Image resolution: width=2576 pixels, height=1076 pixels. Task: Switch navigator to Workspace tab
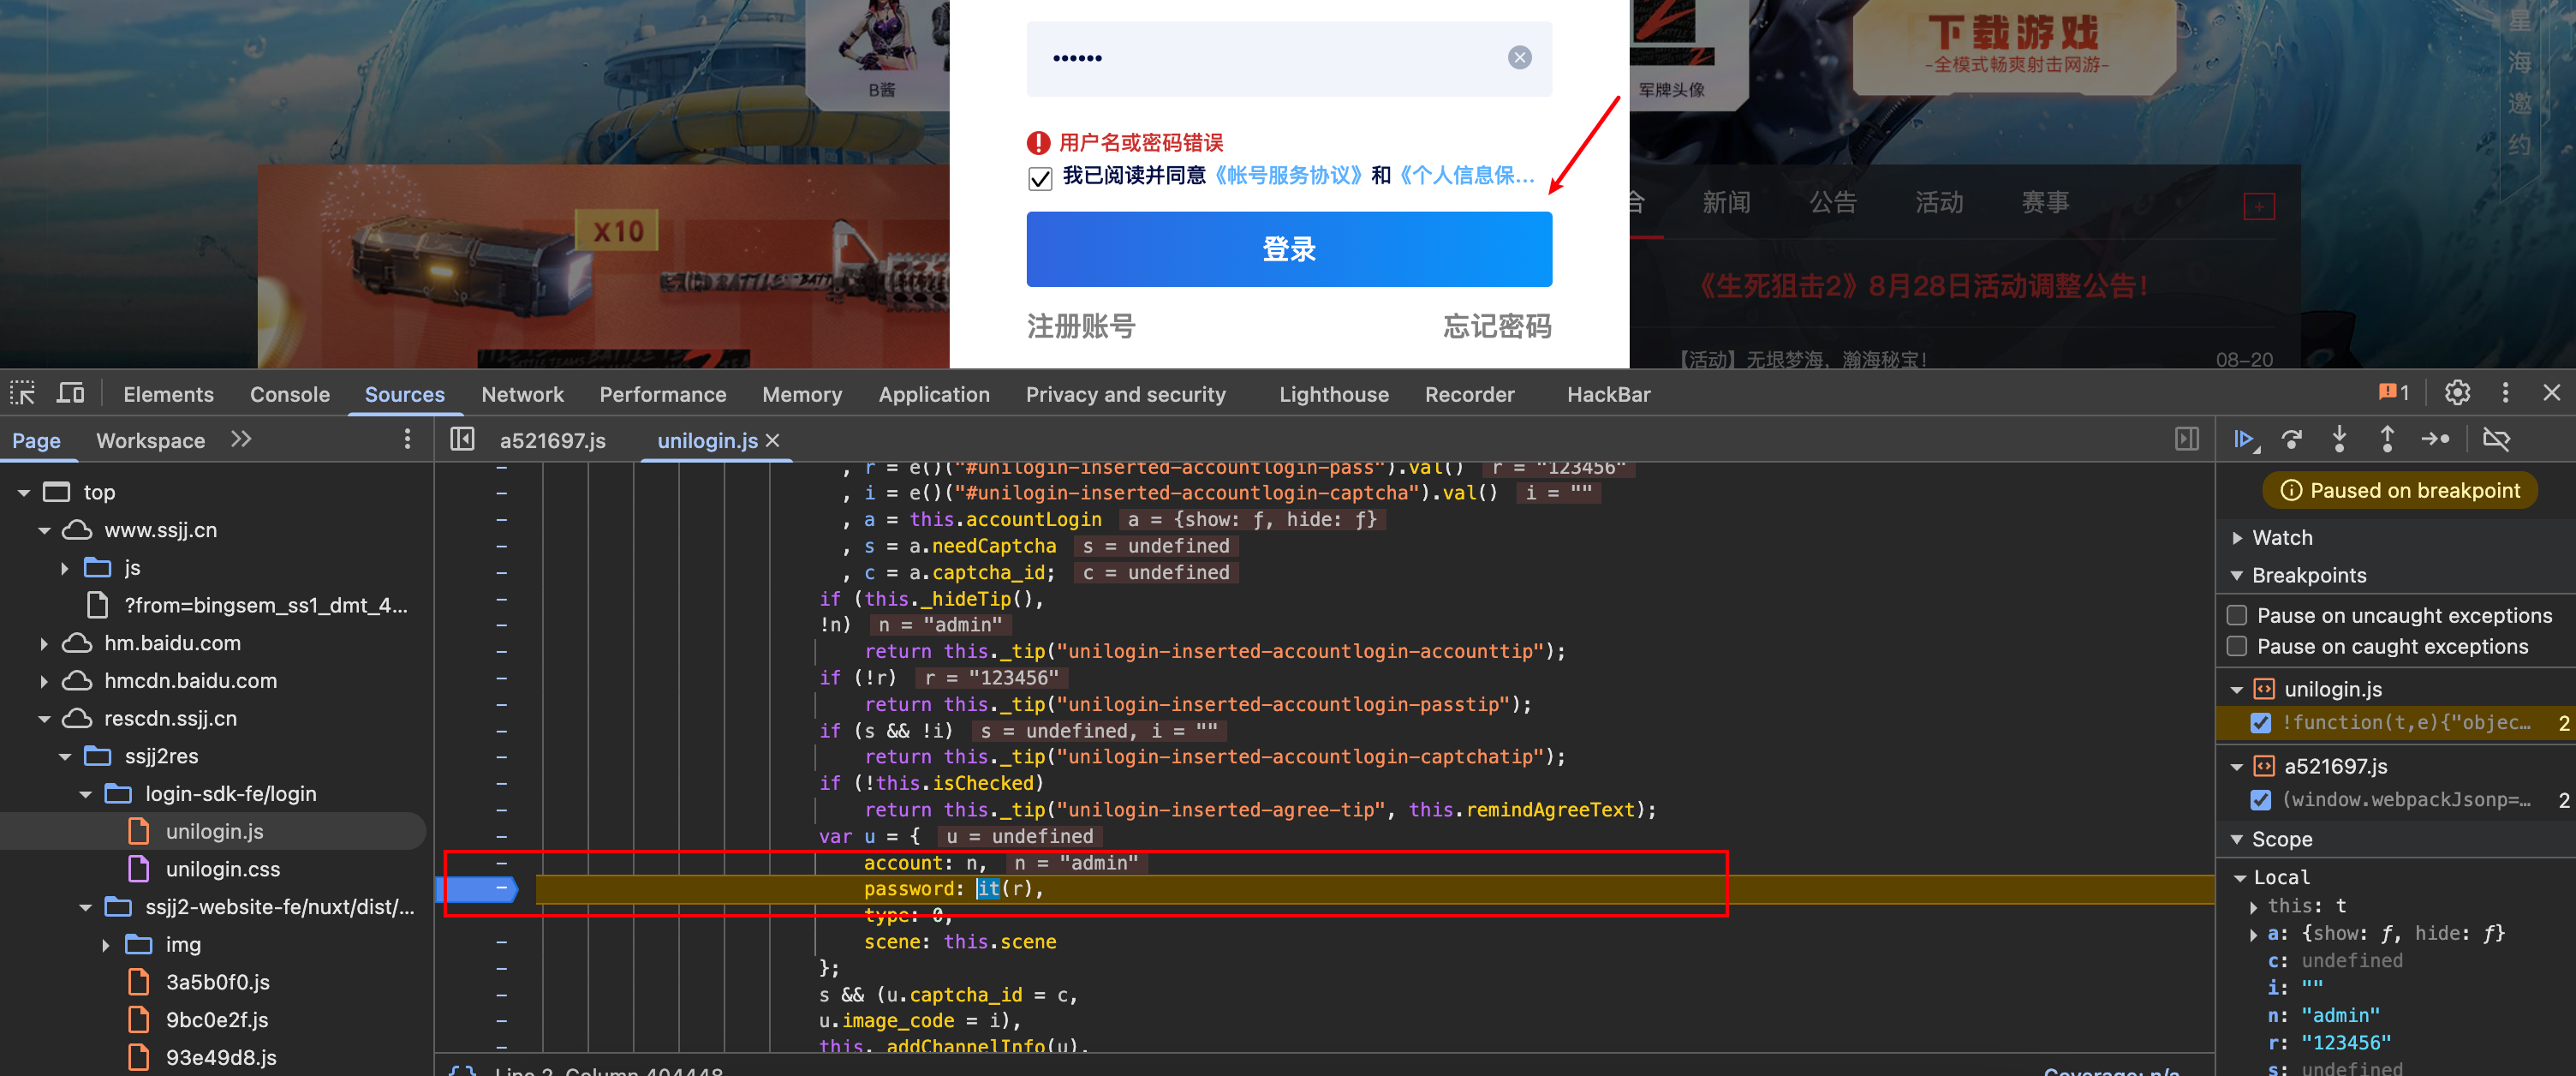point(150,440)
